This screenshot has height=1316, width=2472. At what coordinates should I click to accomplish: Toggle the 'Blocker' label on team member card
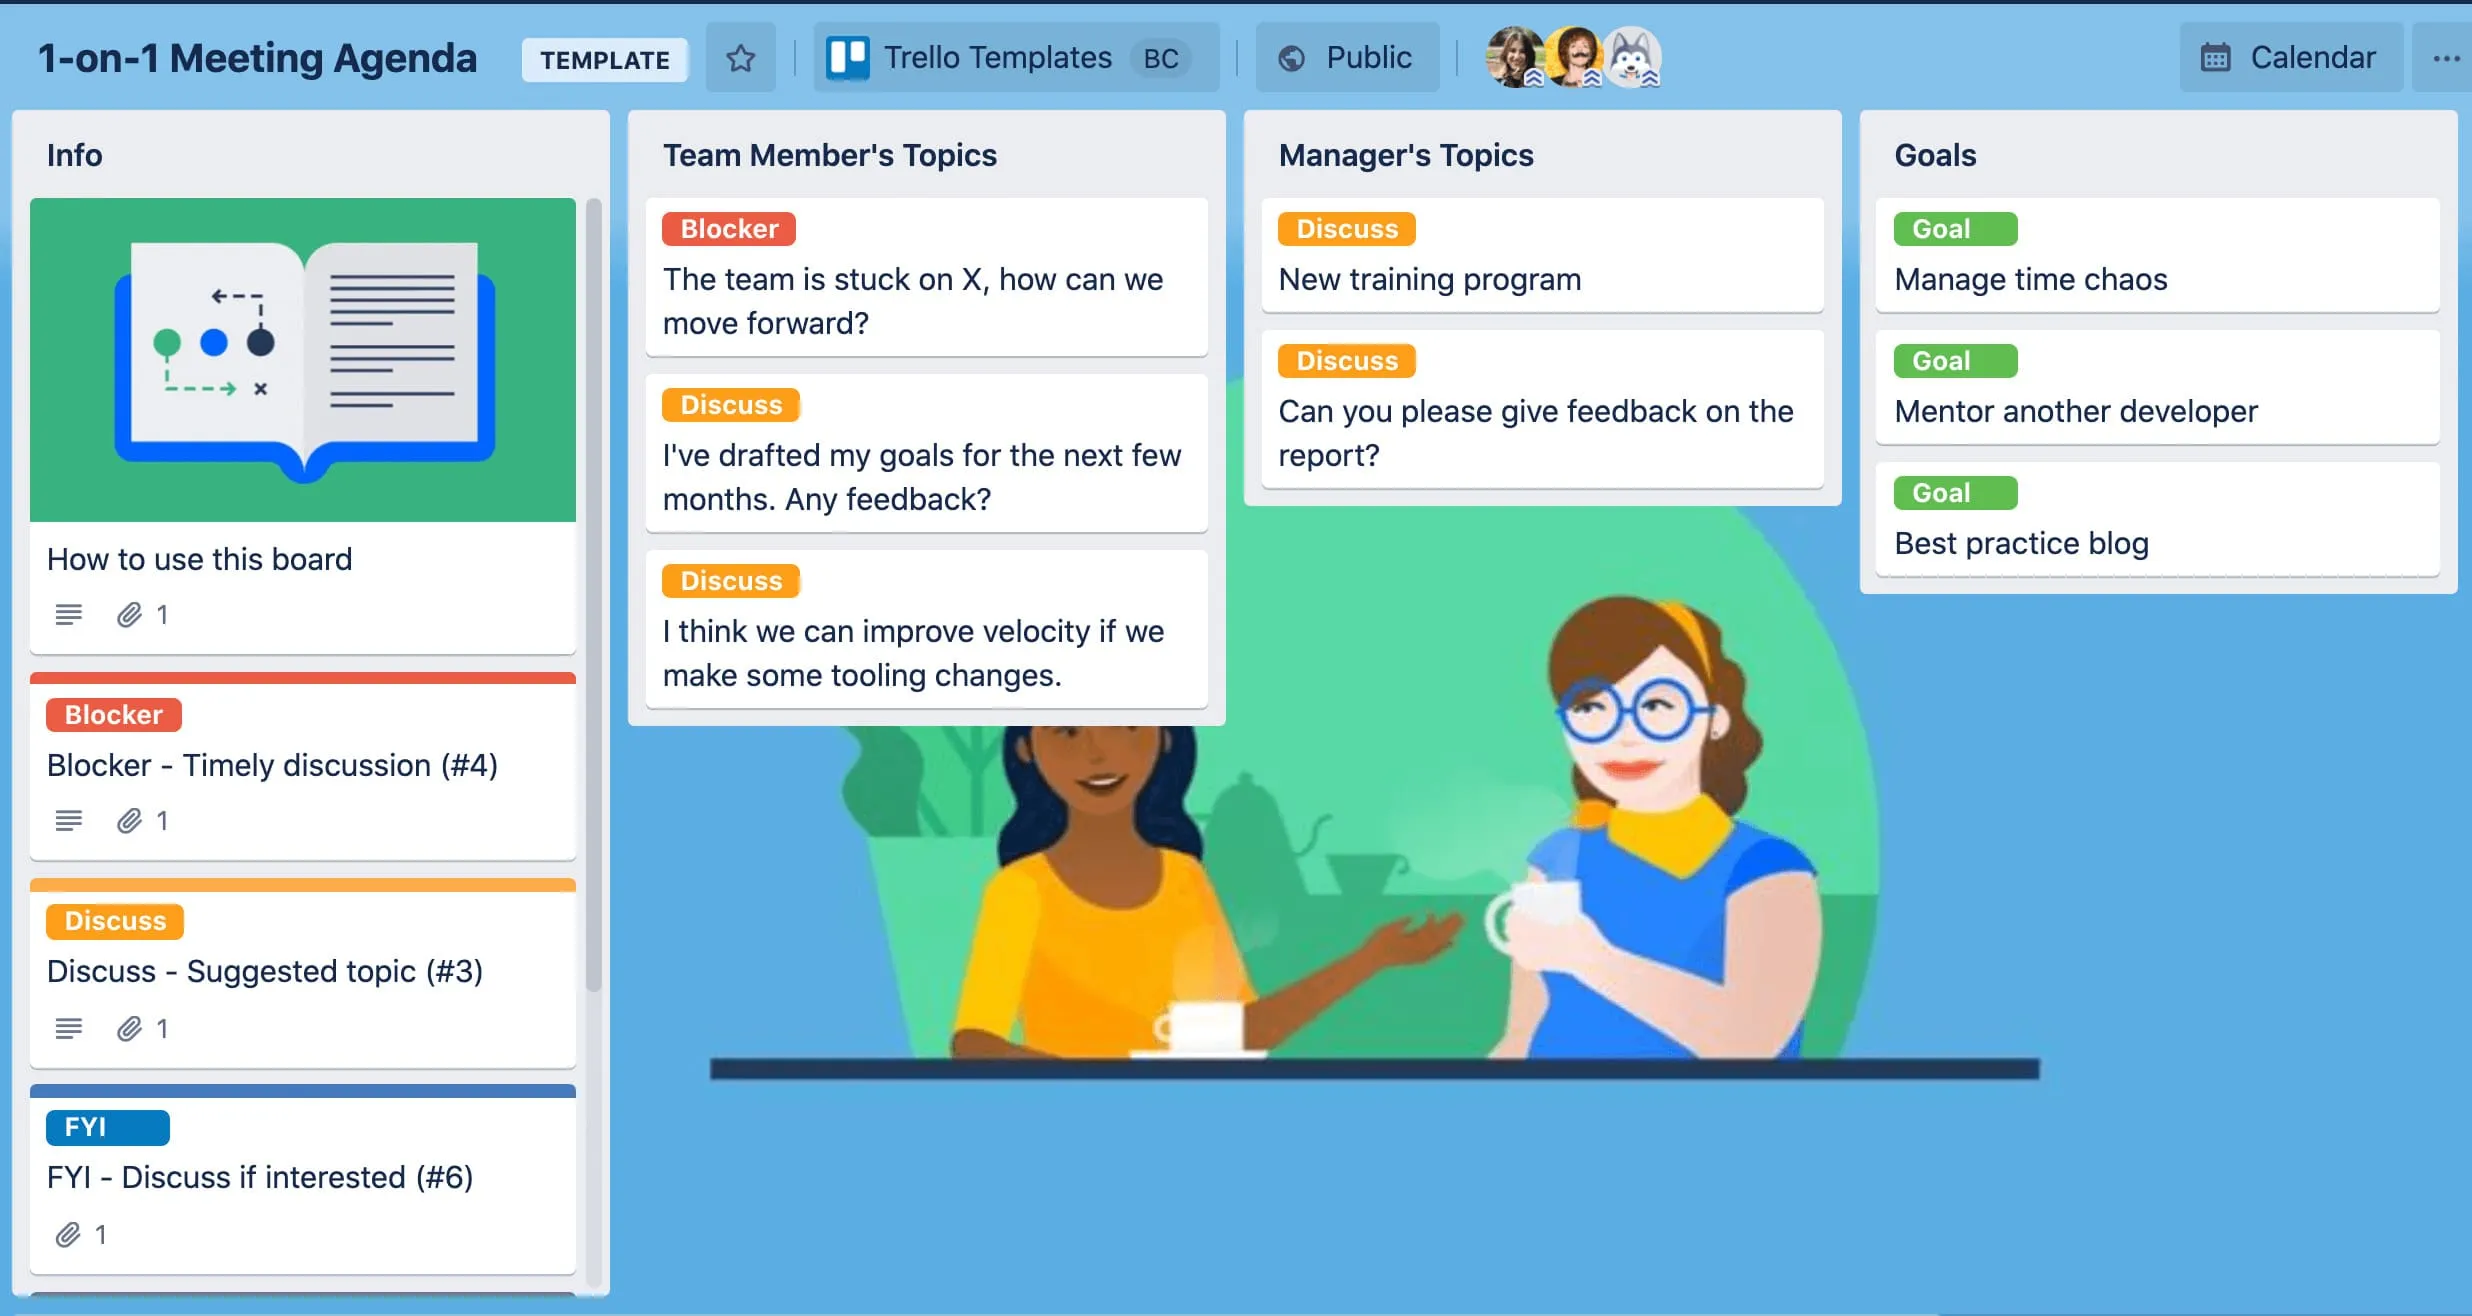pyautogui.click(x=726, y=227)
